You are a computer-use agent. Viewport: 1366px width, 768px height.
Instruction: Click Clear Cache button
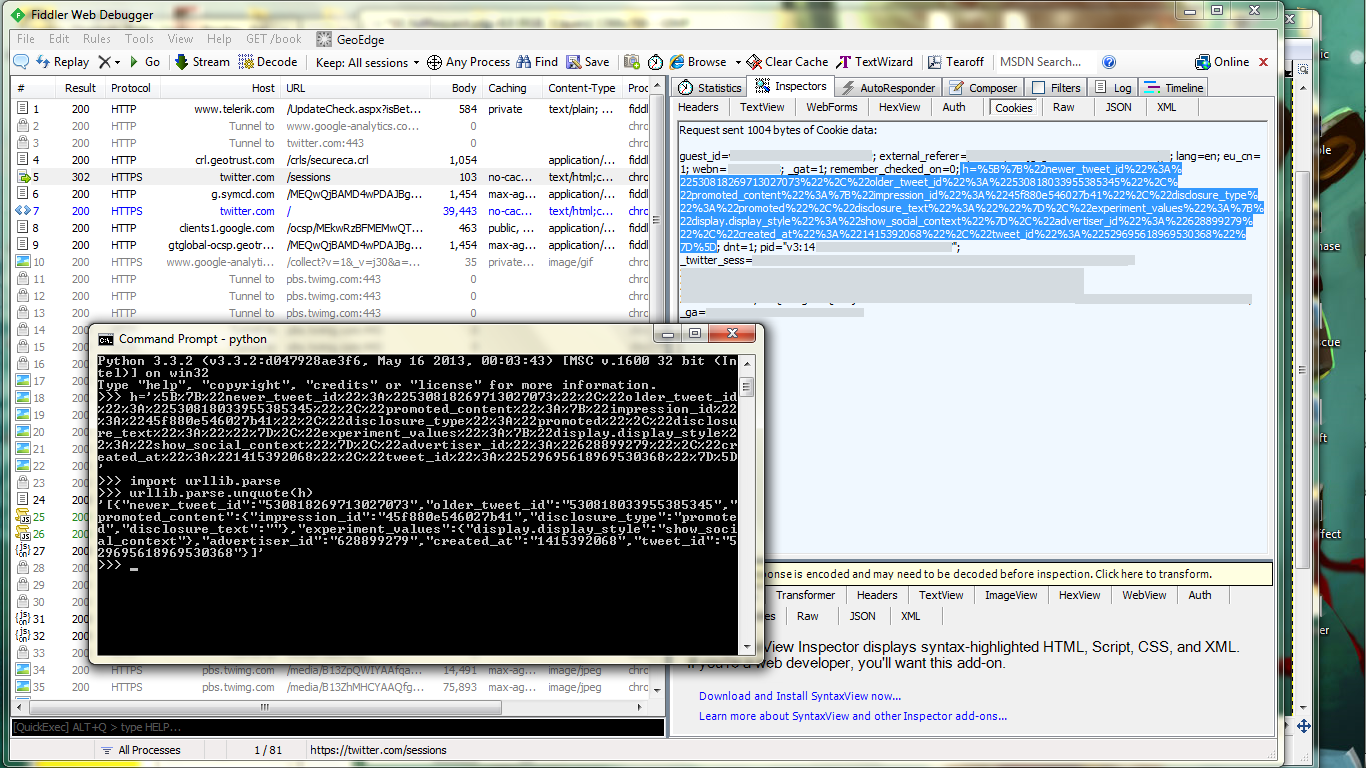789,62
